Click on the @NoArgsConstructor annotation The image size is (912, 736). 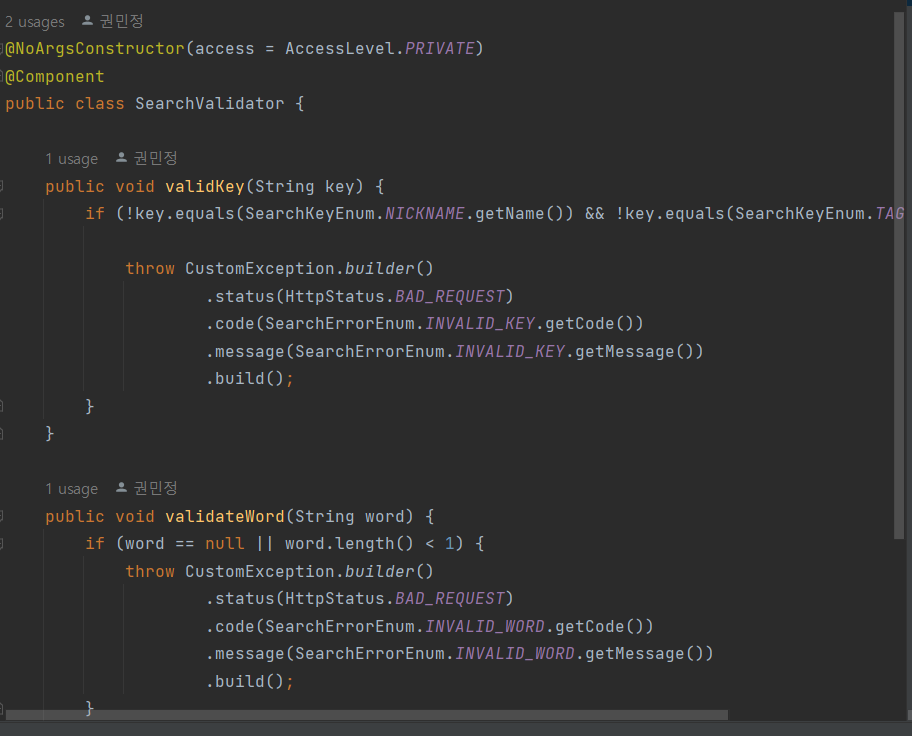[95, 48]
